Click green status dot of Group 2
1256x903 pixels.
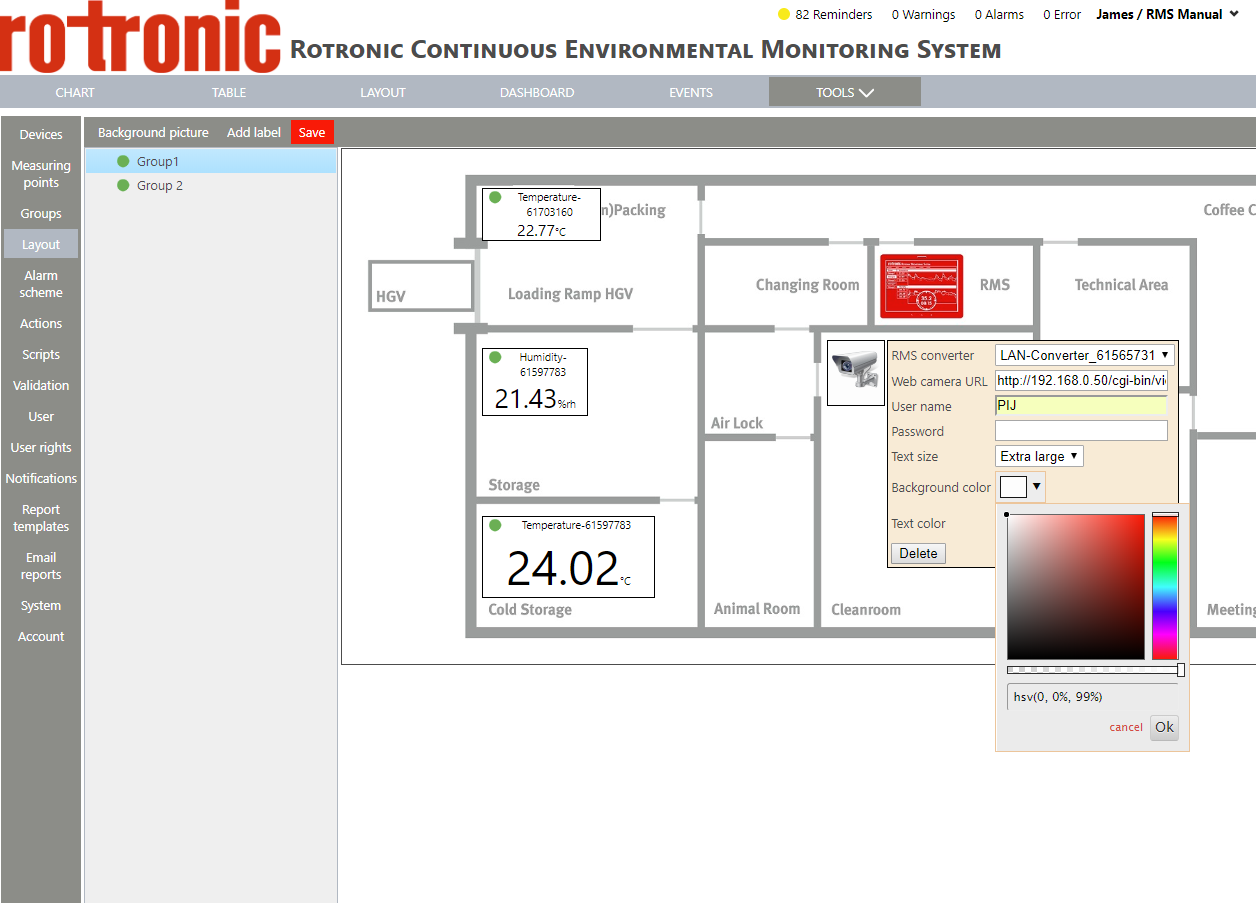tap(123, 185)
